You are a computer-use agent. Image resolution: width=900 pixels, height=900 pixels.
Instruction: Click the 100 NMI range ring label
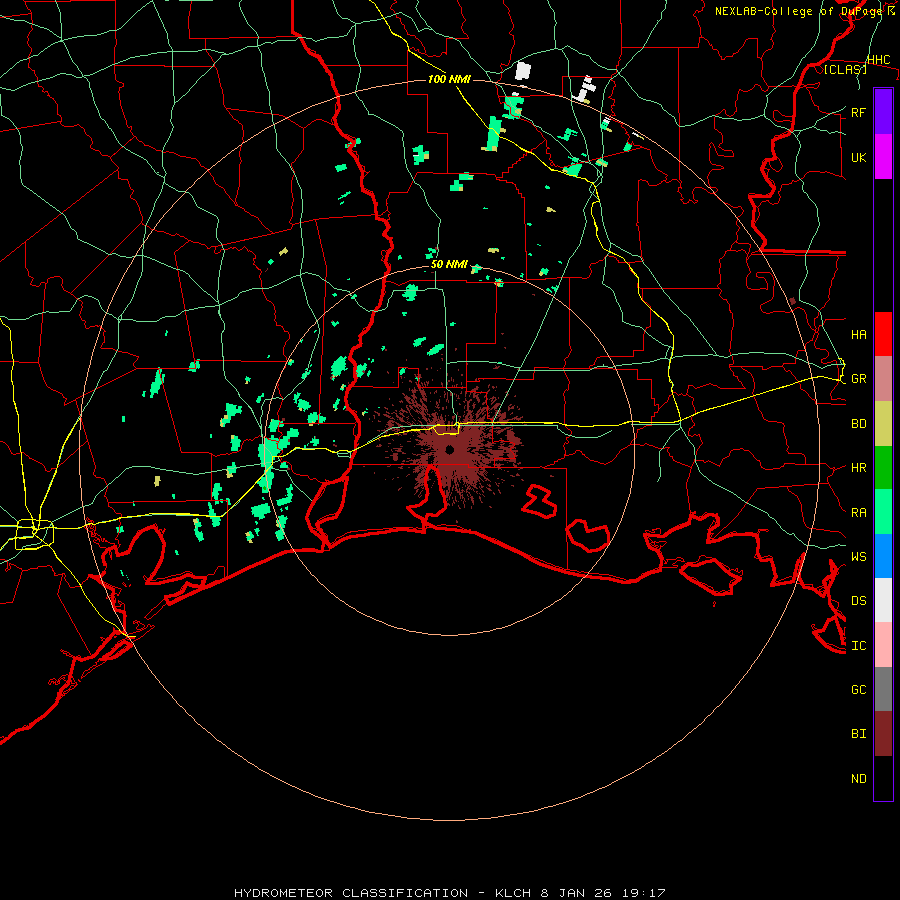449,79
